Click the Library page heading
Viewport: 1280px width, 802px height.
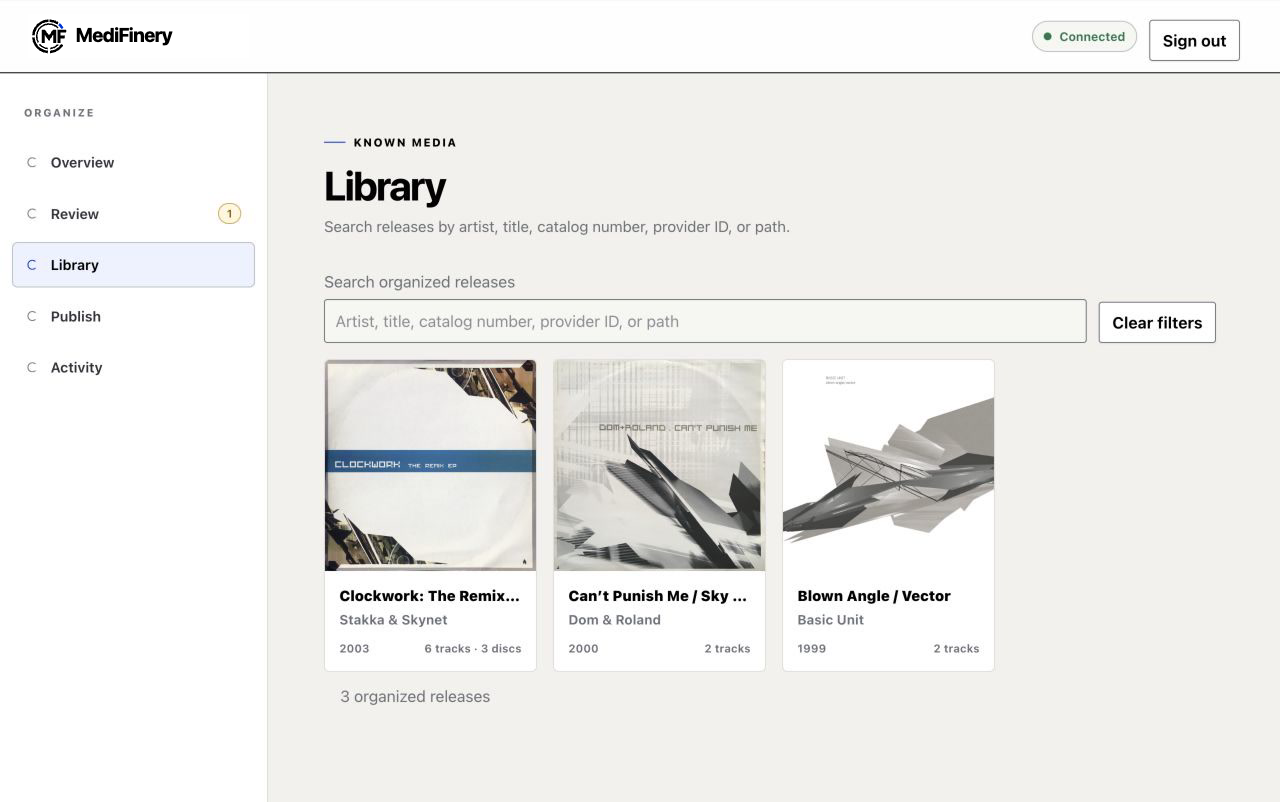[385, 187]
